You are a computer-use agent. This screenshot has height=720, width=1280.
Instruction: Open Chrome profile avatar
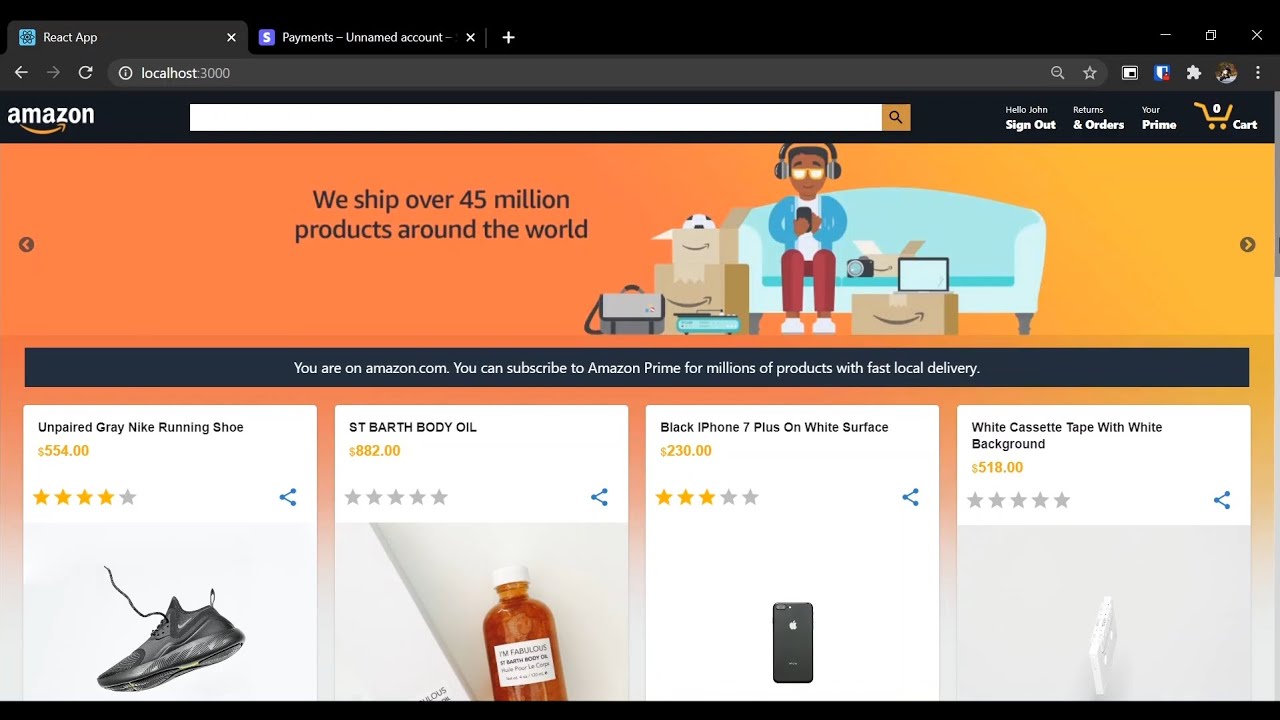click(1226, 73)
